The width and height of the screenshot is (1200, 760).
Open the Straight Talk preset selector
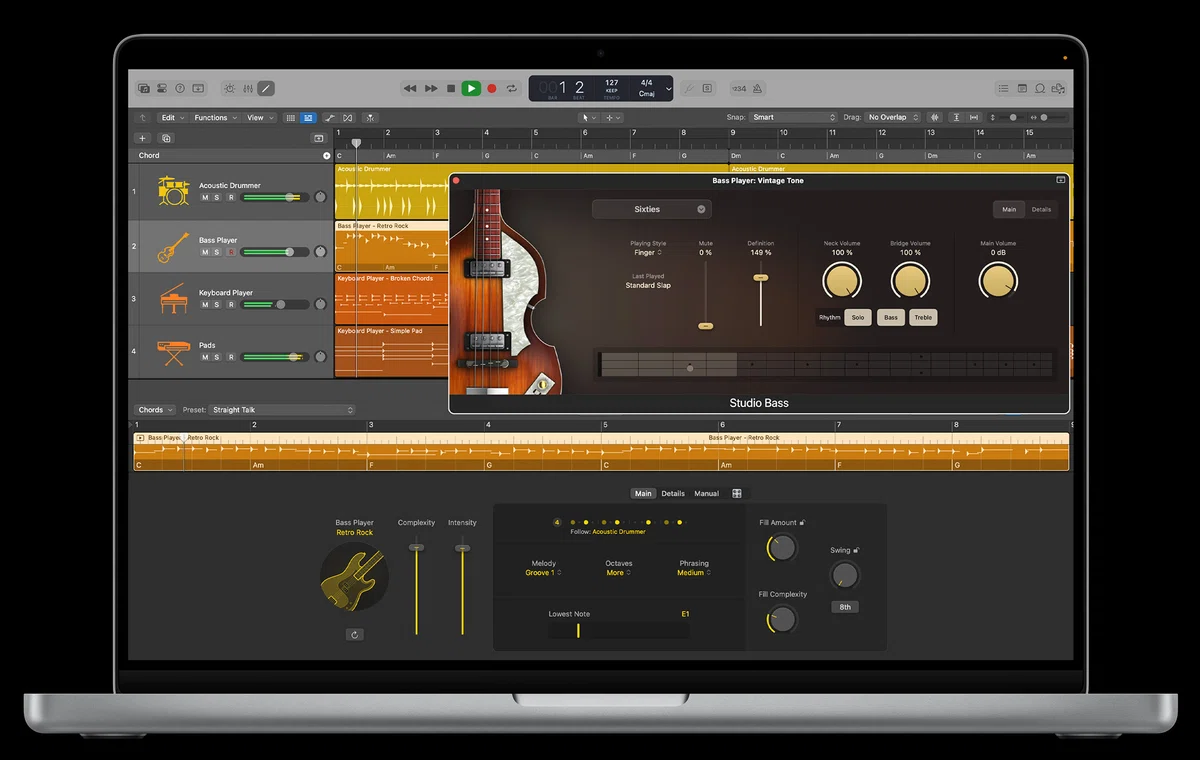282,410
